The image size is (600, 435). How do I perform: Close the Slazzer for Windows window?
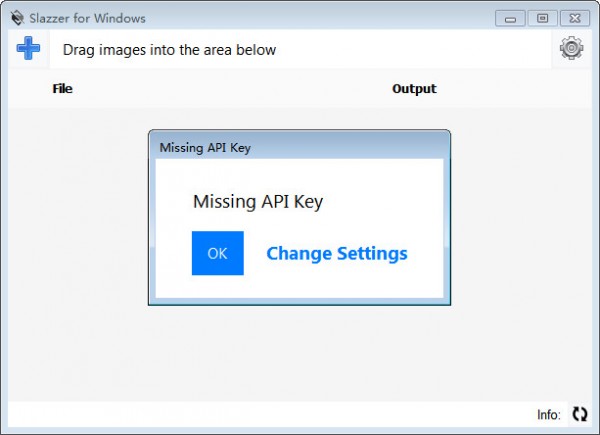(x=574, y=18)
